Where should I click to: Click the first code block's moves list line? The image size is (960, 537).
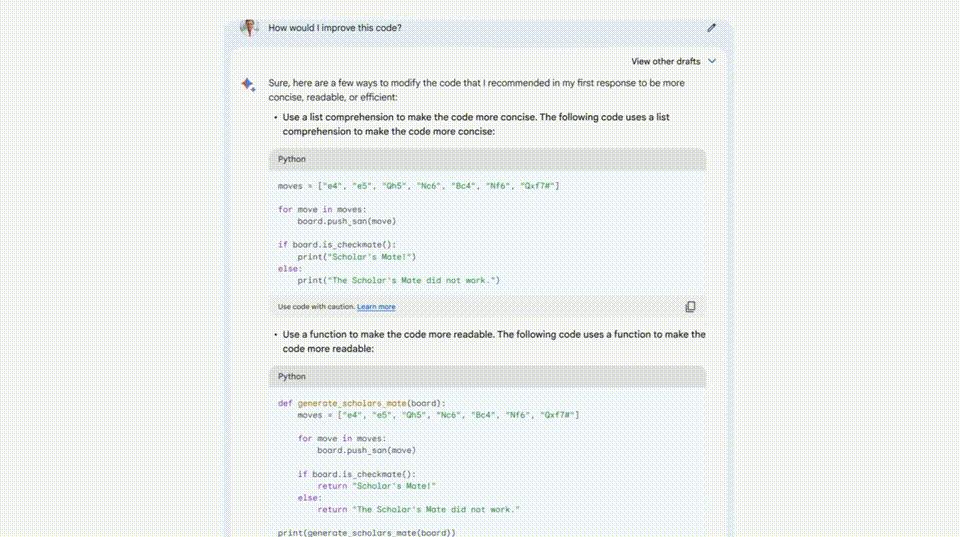coord(418,186)
